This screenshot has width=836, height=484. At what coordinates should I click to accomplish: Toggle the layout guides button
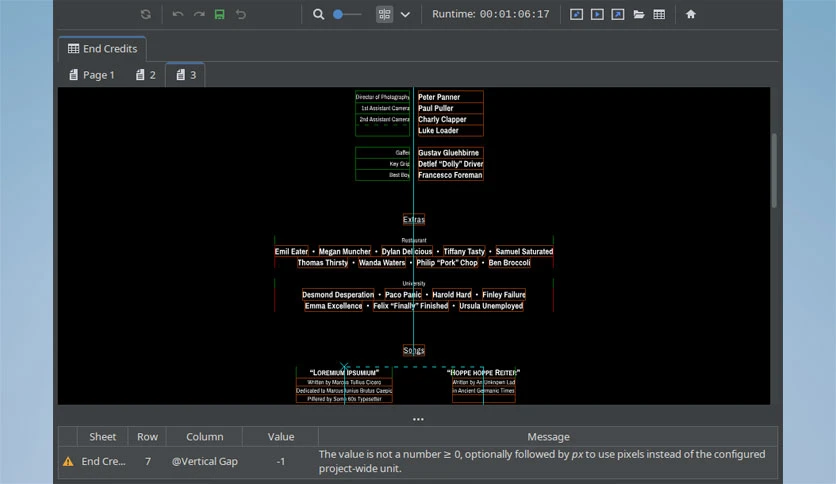(384, 14)
